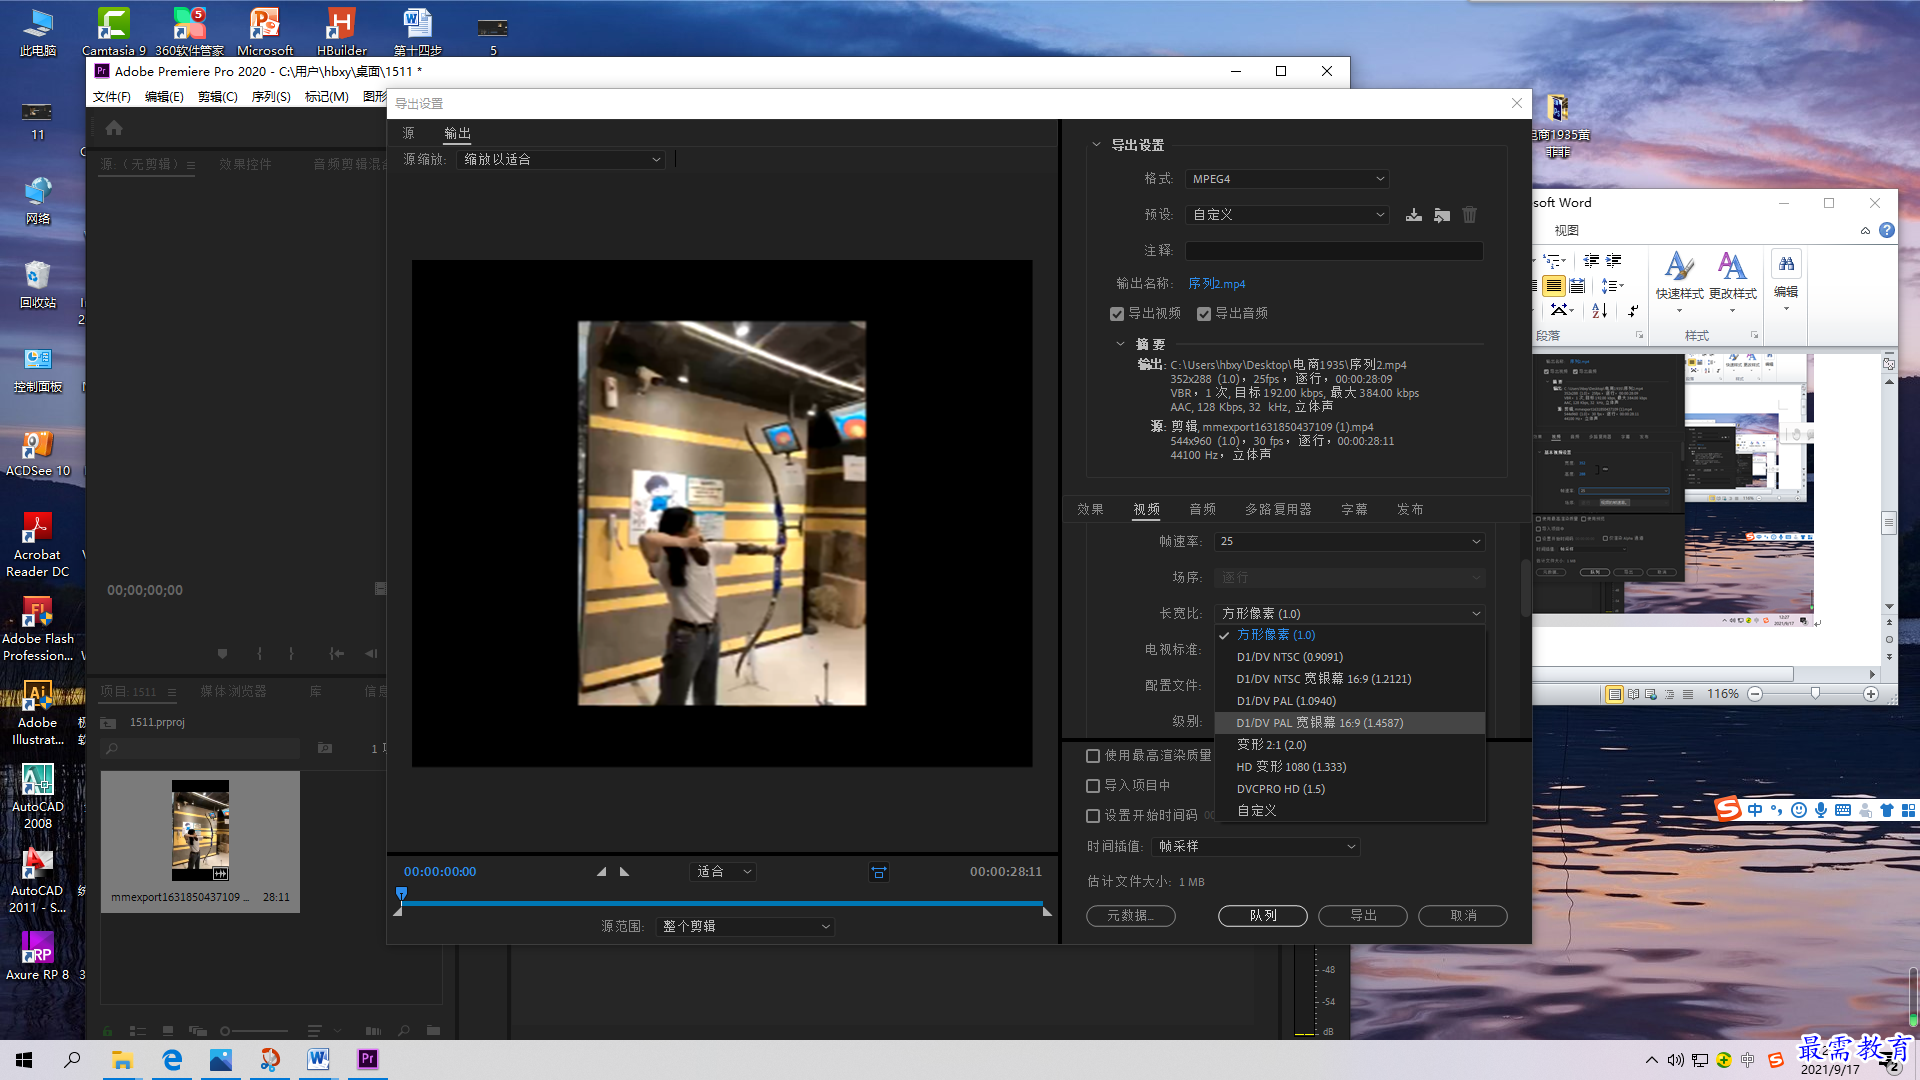Click the Word help question mark icon

coord(1886,230)
